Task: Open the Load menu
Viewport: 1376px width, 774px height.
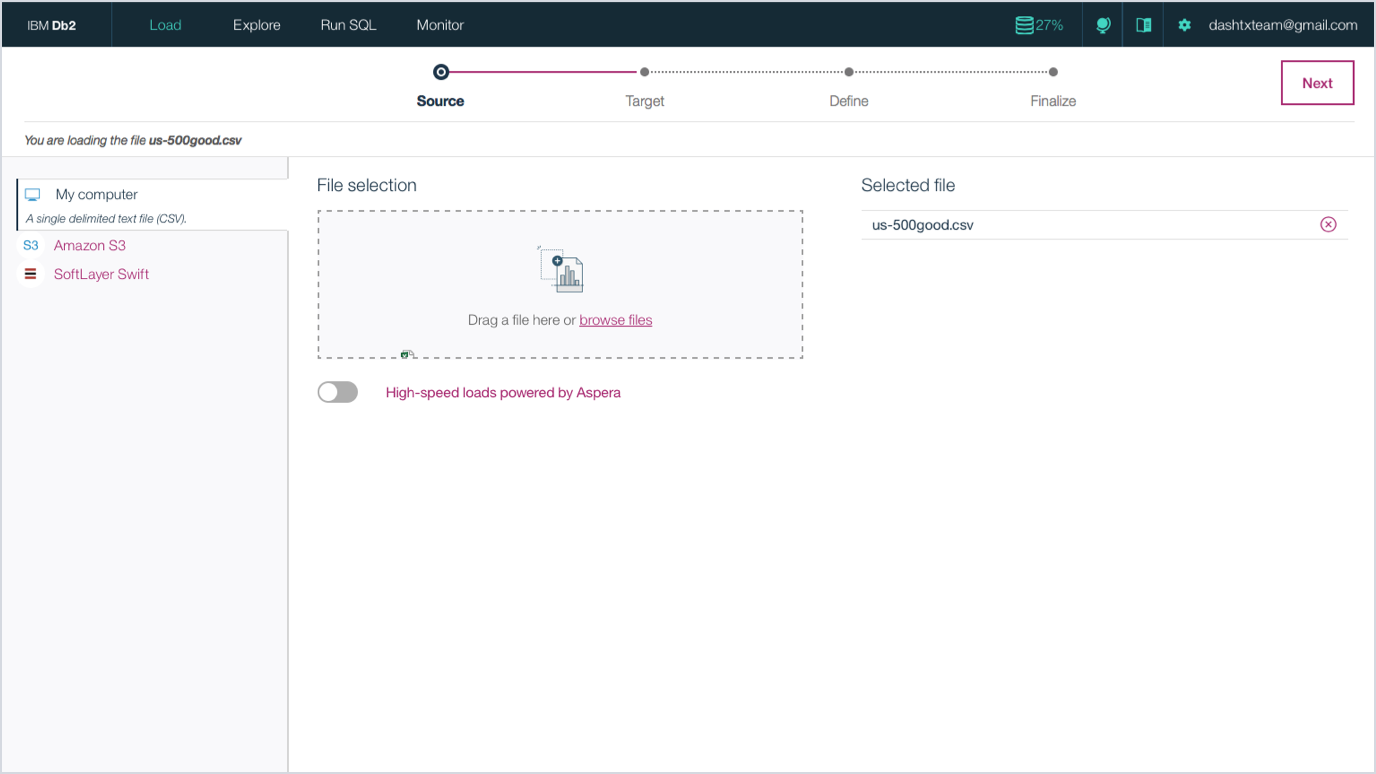Action: [x=165, y=25]
